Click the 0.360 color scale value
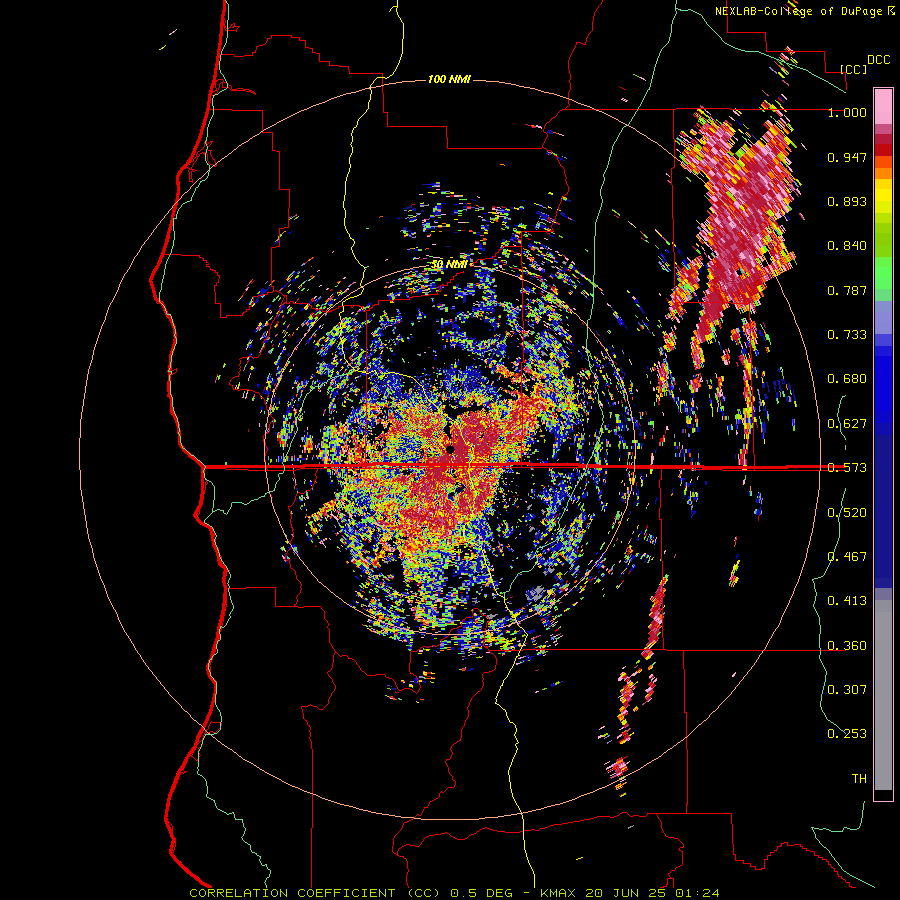 click(847, 646)
